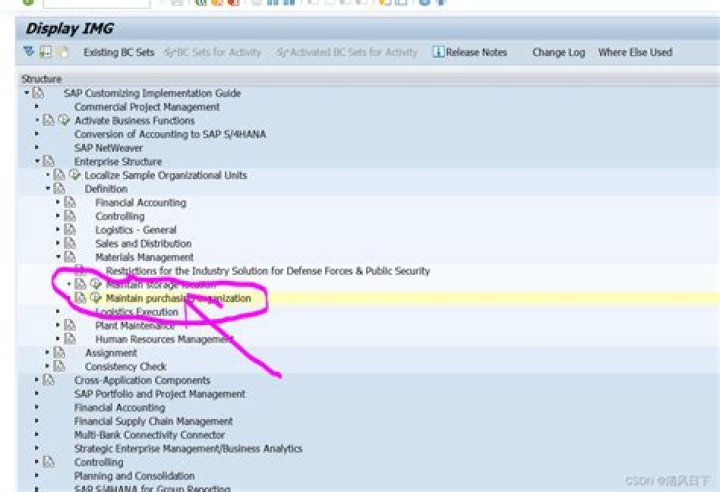
Task: Expand the Cross-Application Components node
Action: pos(37,380)
